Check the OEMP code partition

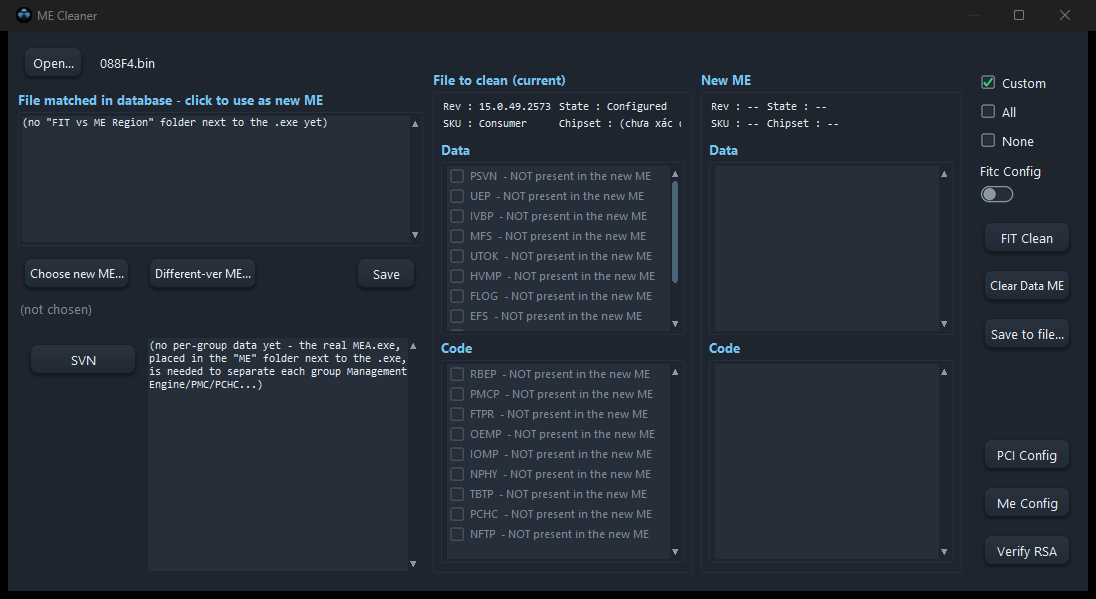tap(457, 434)
